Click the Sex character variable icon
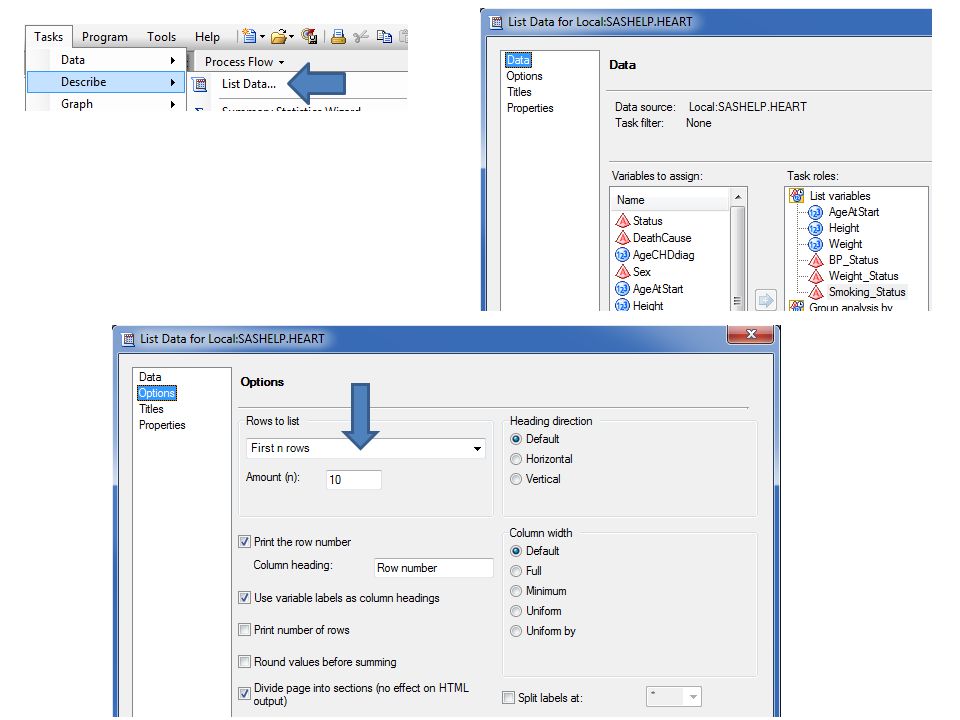The width and height of the screenshot is (960, 720). tap(623, 271)
